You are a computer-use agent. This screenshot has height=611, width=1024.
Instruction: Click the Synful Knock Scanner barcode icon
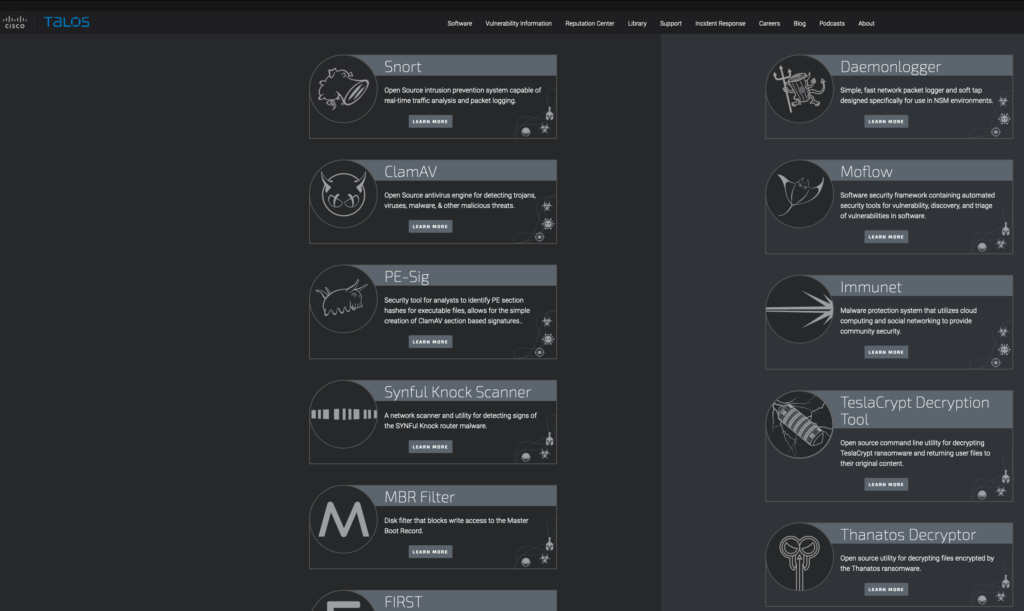[343, 413]
